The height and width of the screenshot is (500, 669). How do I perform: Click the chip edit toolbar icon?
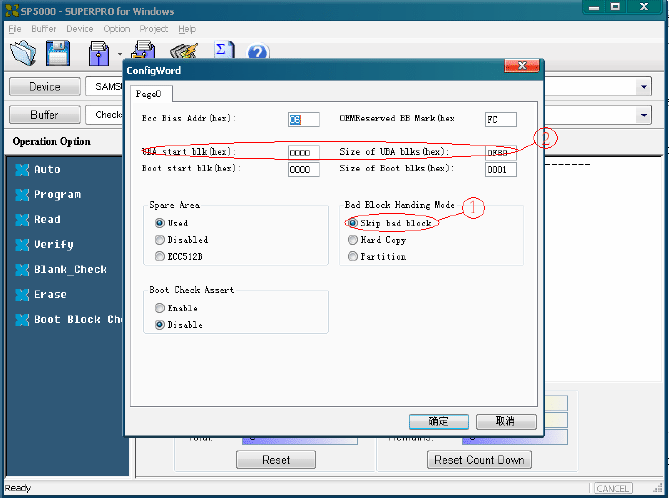[x=184, y=51]
